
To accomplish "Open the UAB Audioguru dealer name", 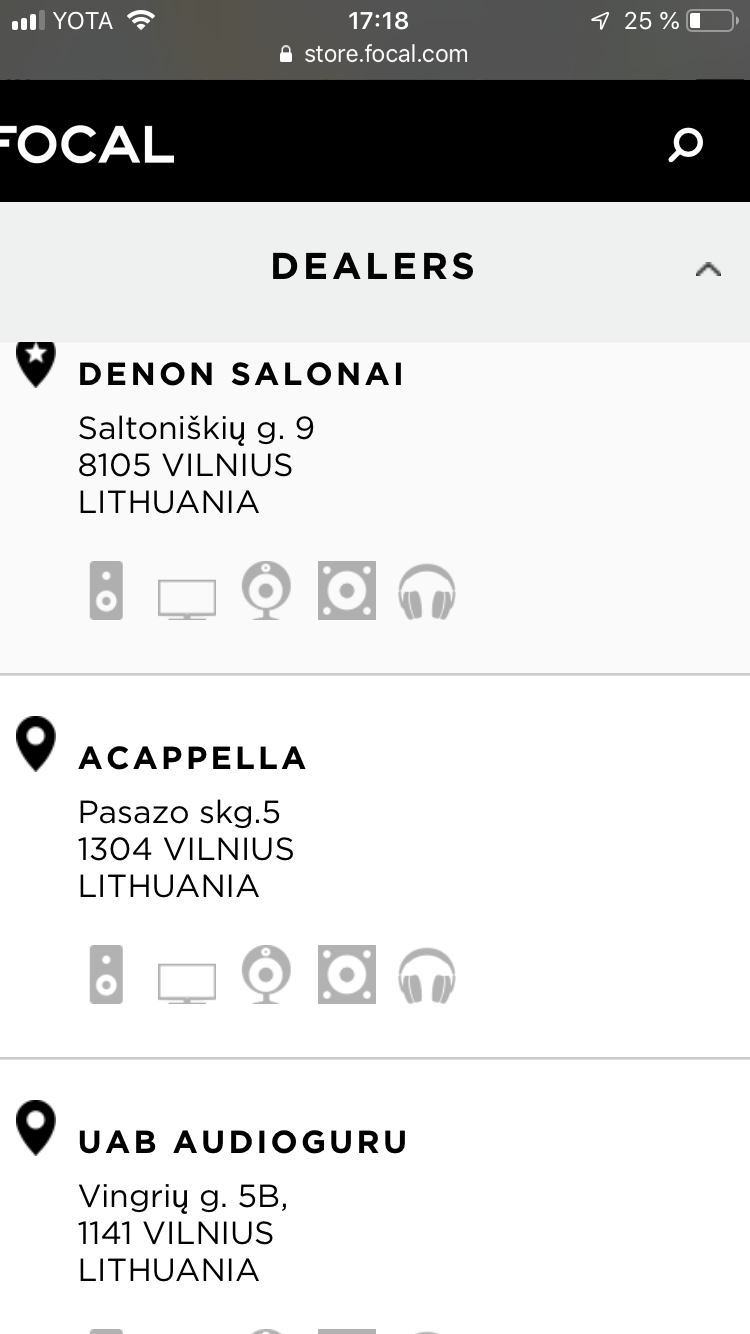I will tap(243, 1142).
